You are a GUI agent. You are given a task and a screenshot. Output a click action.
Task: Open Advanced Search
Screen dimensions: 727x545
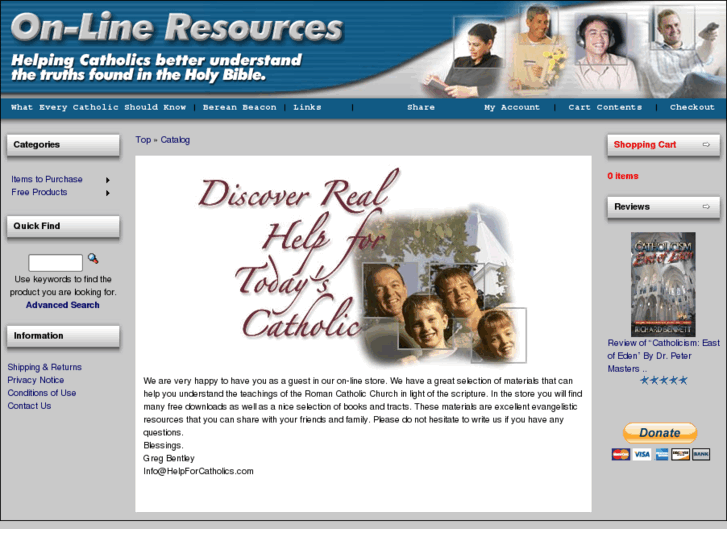tap(63, 305)
